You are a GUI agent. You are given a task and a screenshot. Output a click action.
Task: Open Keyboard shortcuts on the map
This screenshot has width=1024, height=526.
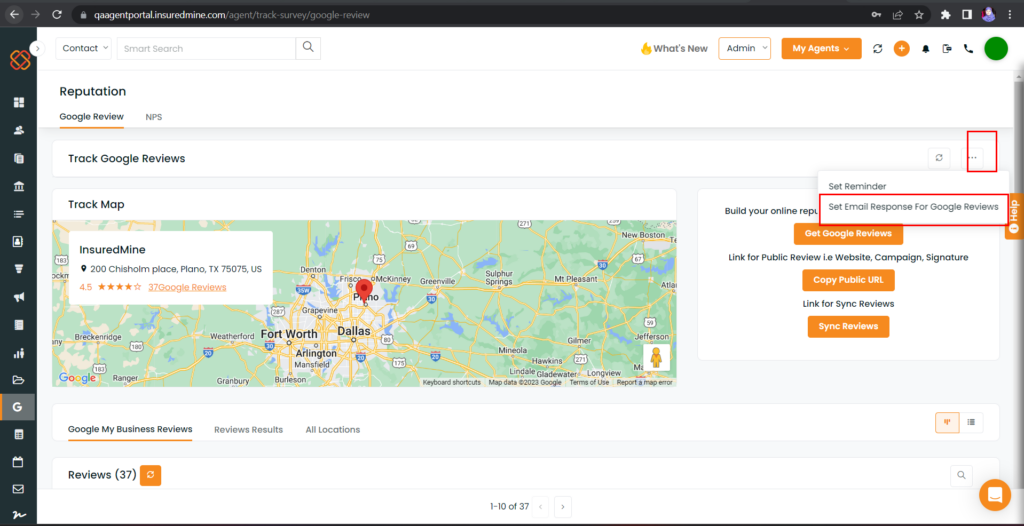[x=451, y=383]
